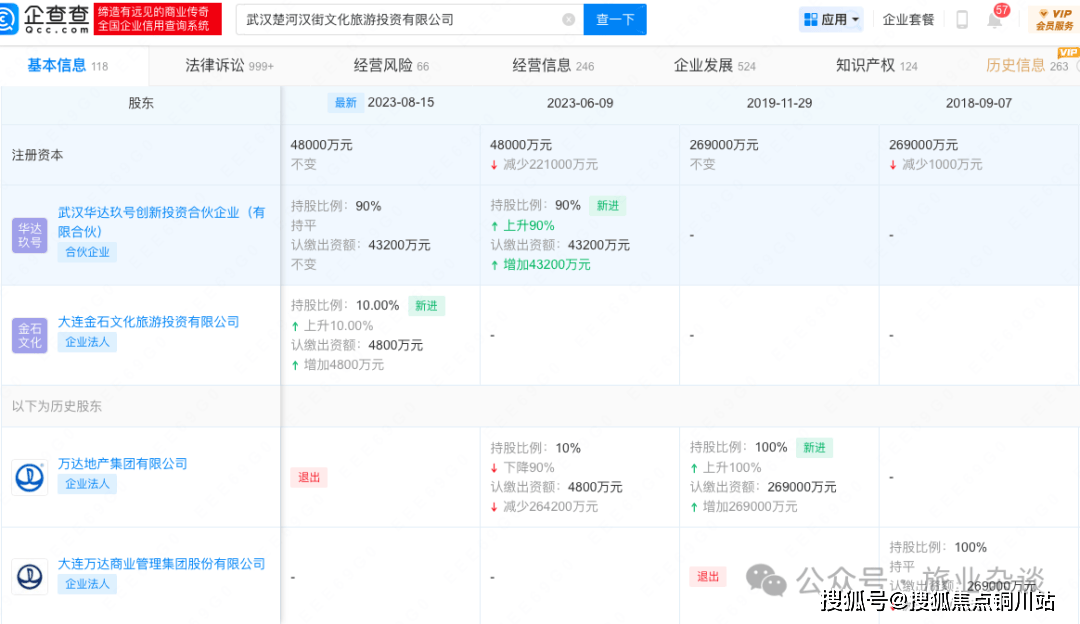Open 万达地产集团有限公司 shareholder link
The height and width of the screenshot is (624, 1080).
tap(123, 464)
